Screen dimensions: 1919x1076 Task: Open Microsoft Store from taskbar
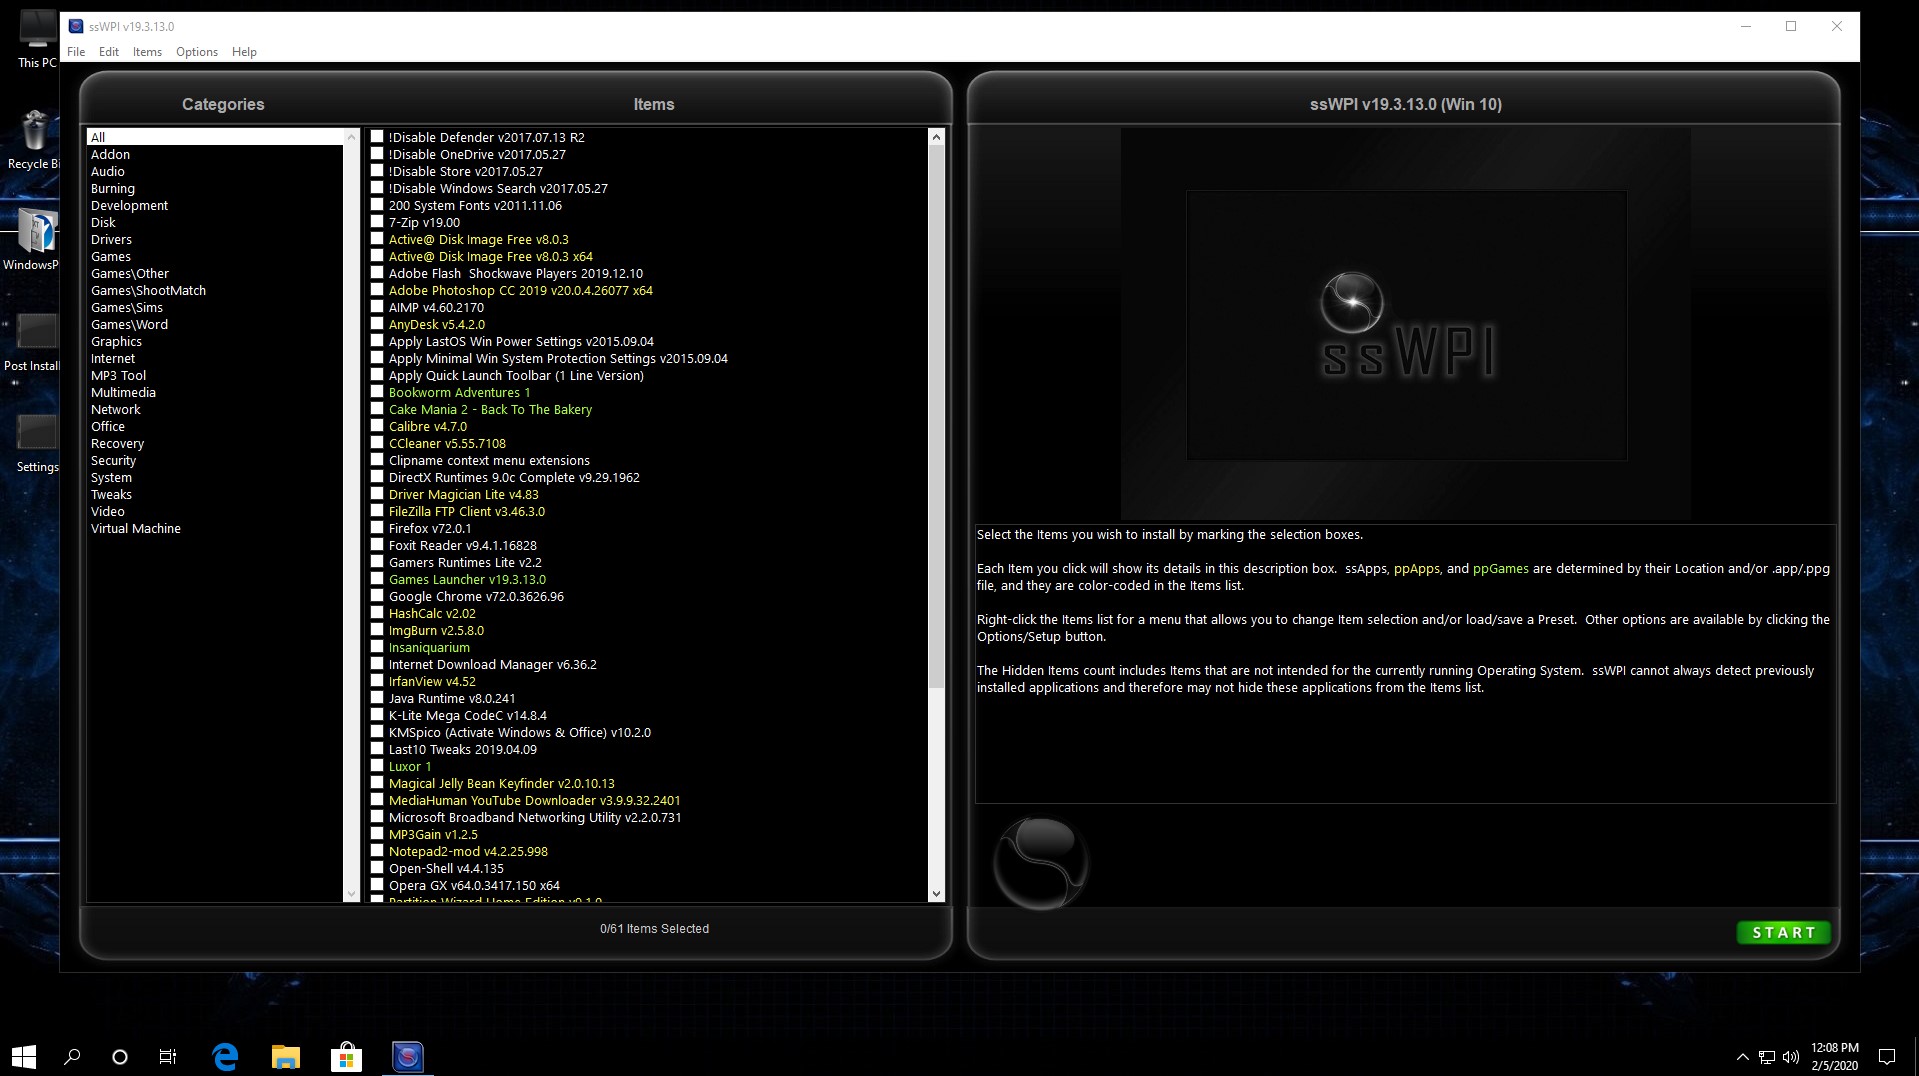(x=346, y=1056)
